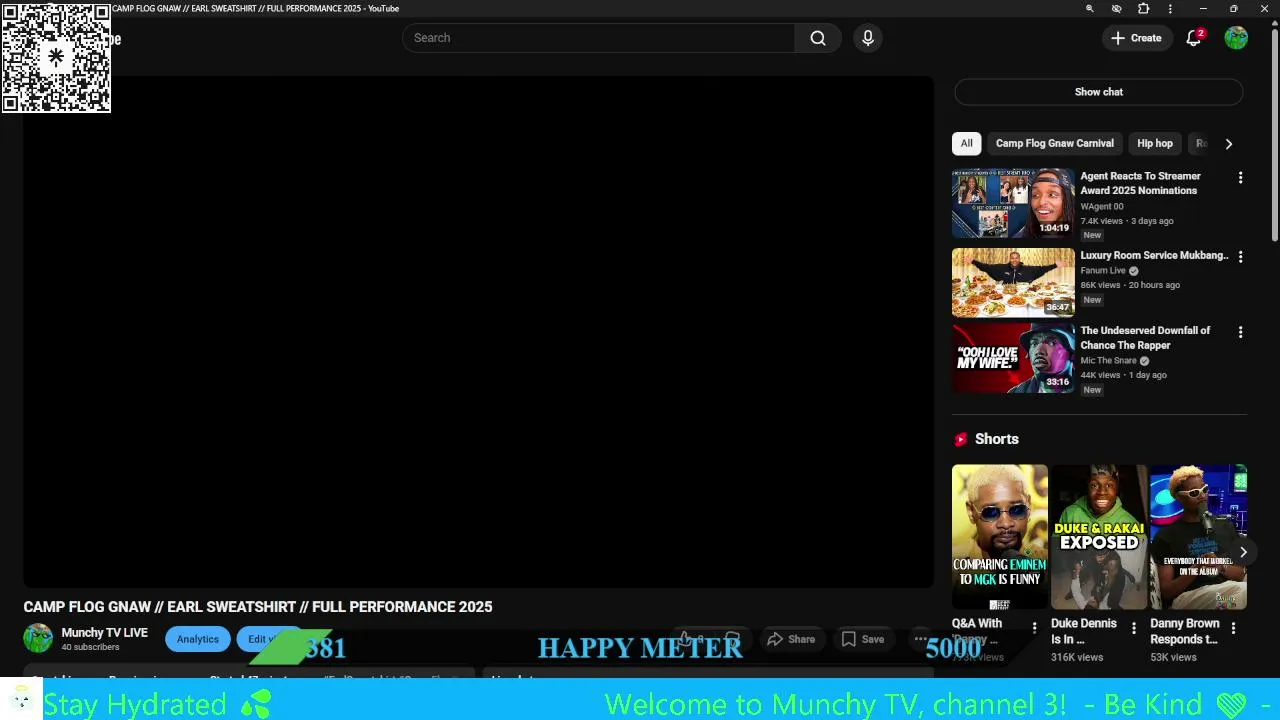Click the Show chat button
The width and height of the screenshot is (1280, 720).
click(x=1098, y=92)
